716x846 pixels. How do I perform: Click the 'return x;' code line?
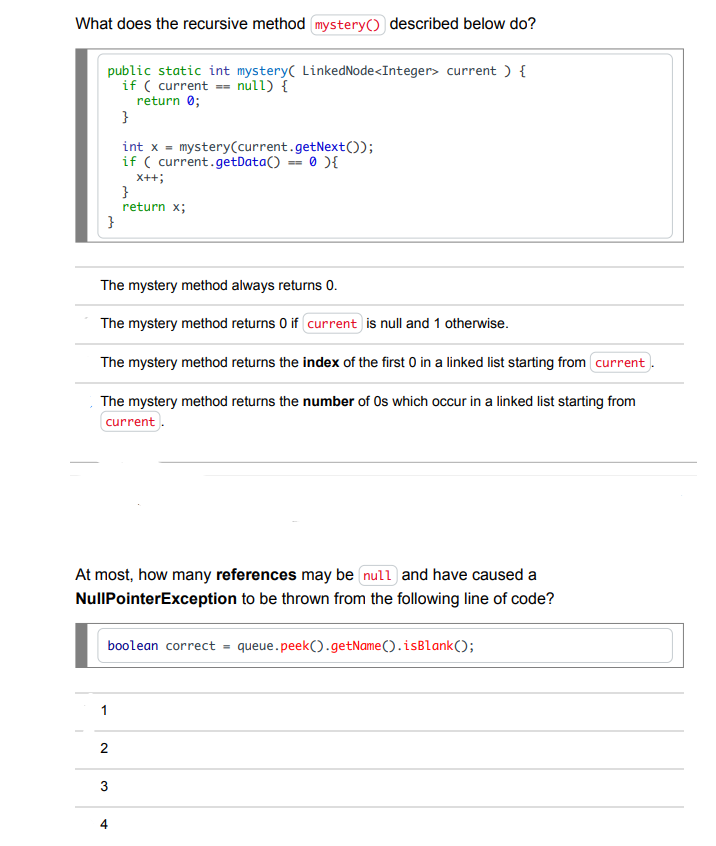coord(154,207)
